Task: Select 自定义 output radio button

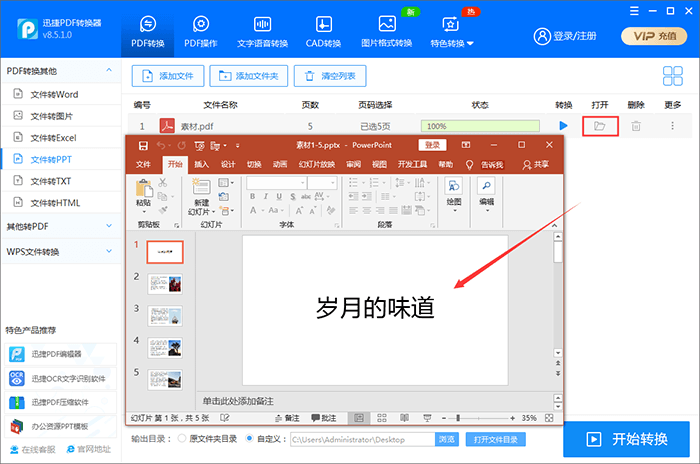Action: click(250, 439)
